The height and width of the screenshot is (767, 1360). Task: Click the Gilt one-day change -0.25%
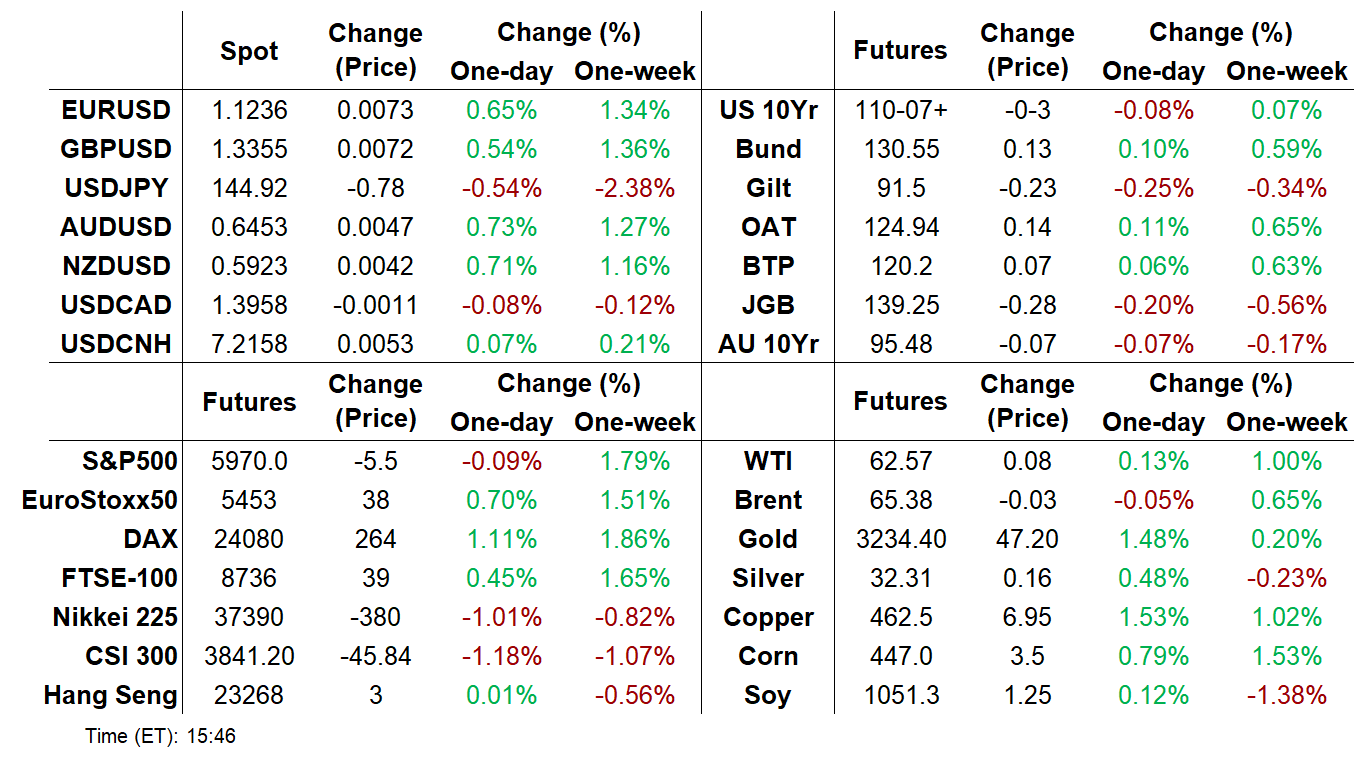pyautogui.click(x=1153, y=188)
